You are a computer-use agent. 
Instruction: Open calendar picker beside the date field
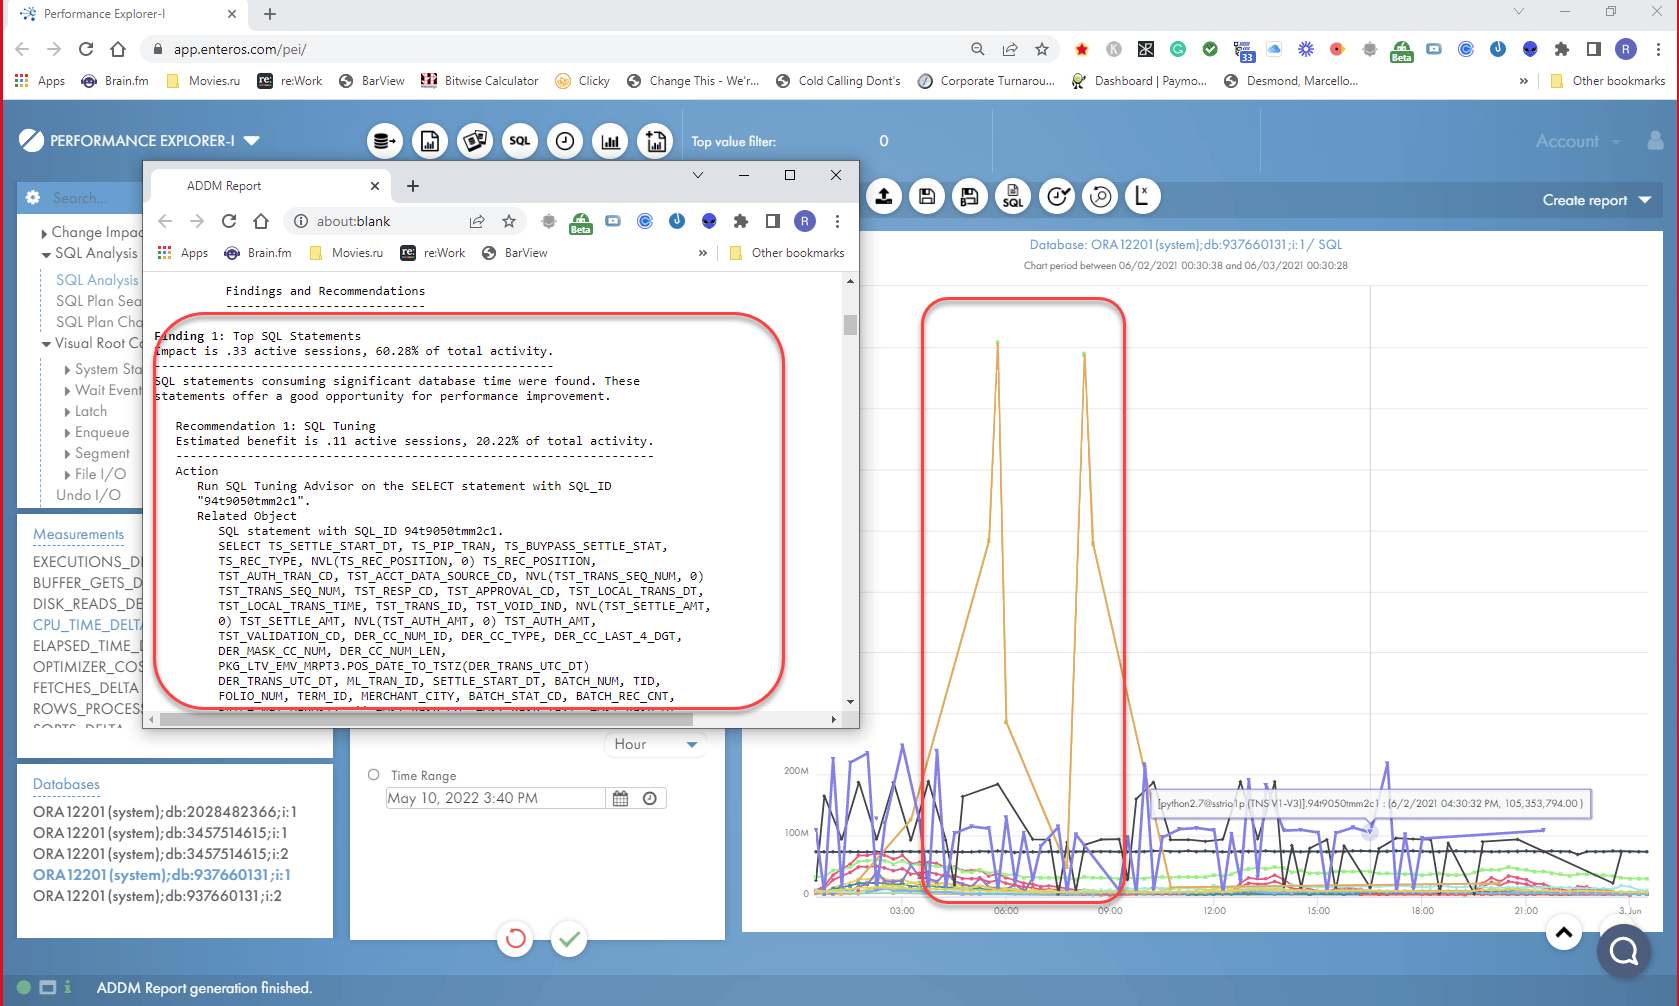point(621,798)
